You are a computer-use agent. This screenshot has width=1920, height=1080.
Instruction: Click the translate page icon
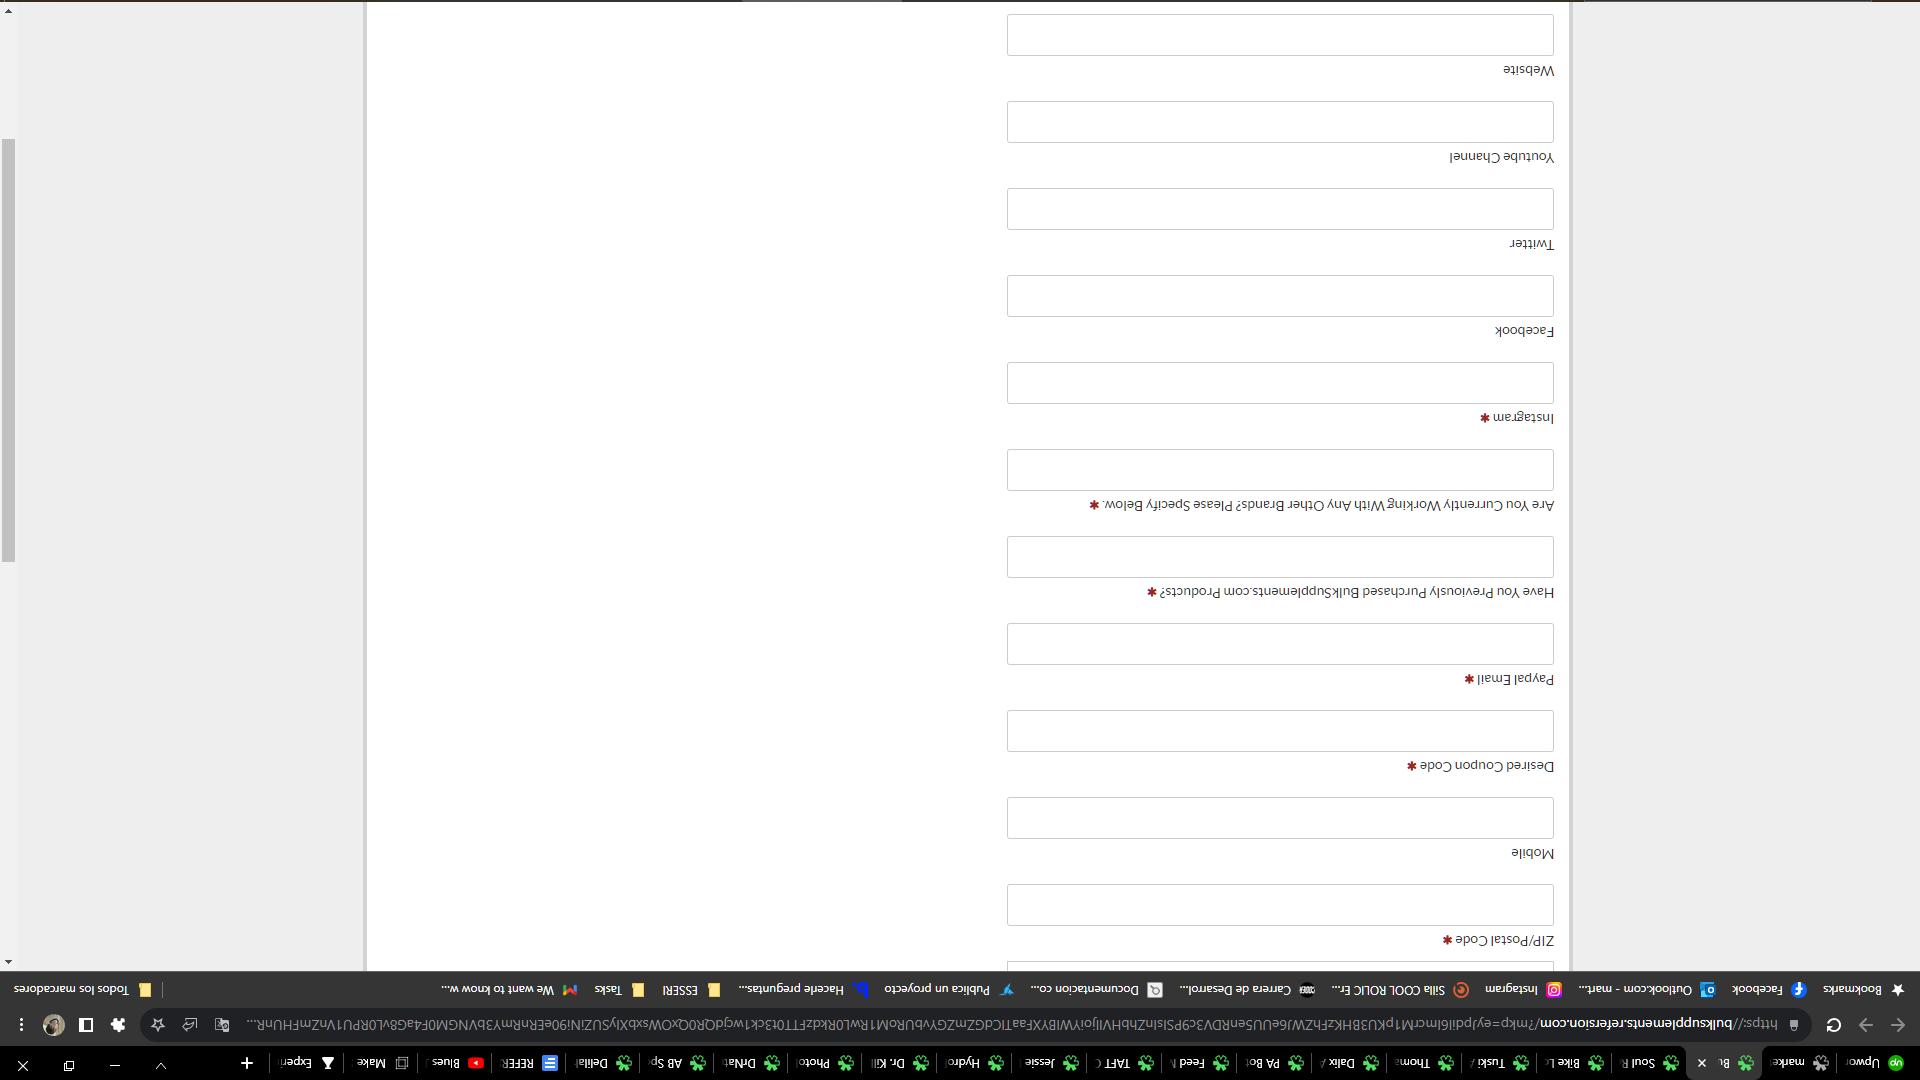coord(222,1025)
